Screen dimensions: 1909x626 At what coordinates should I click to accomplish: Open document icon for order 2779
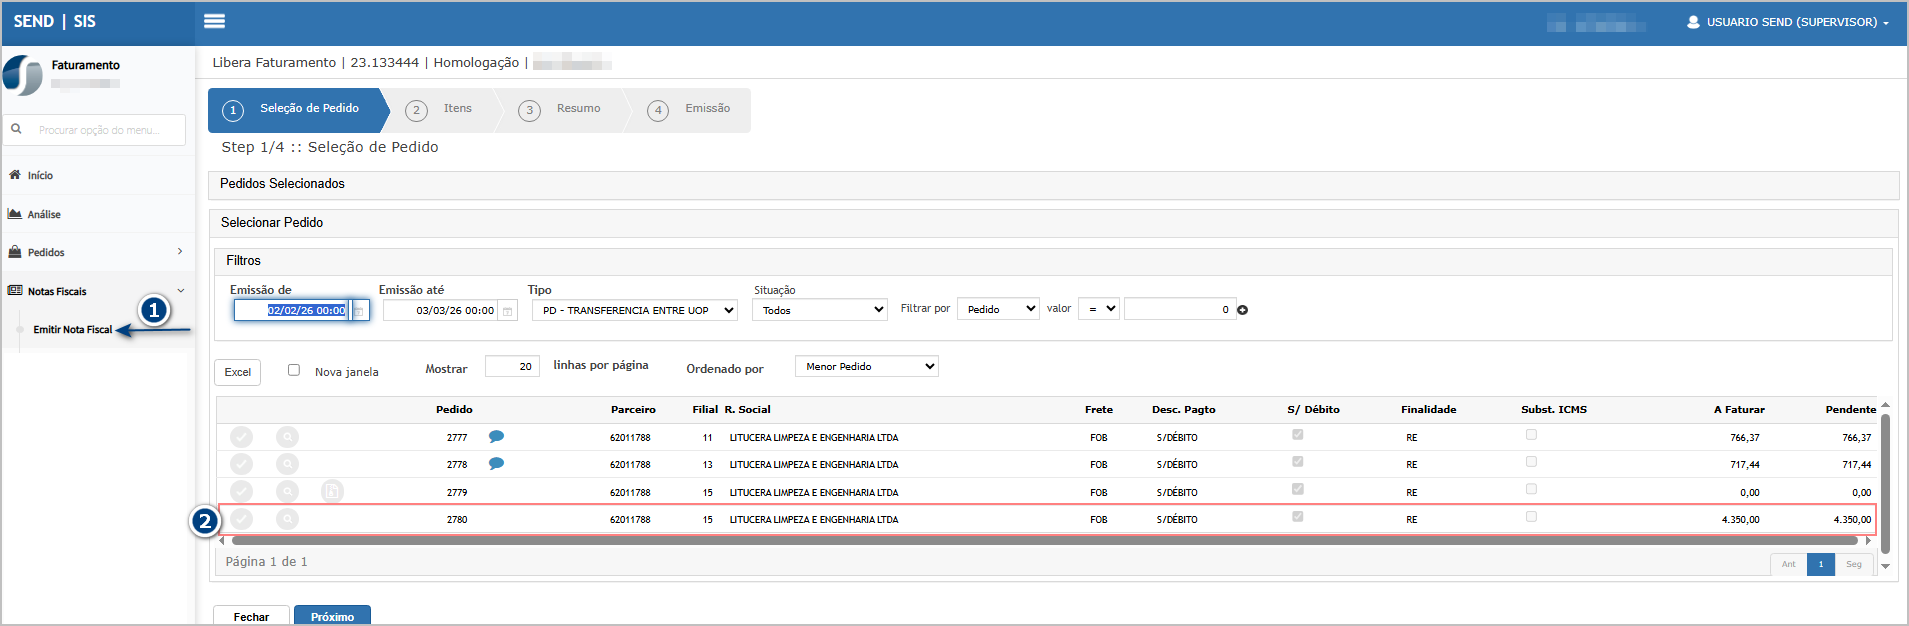[332, 491]
